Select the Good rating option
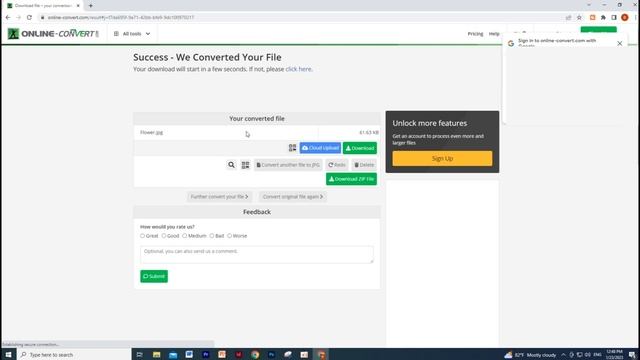Screen dimensions: 640x360 [164, 236]
